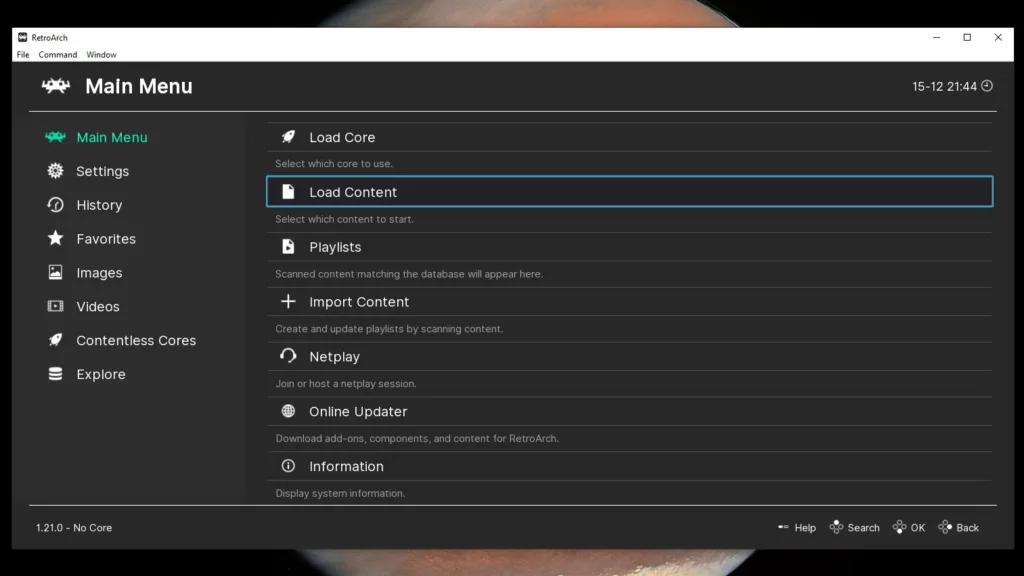Click the star icon beside Favorites

pos(56,239)
